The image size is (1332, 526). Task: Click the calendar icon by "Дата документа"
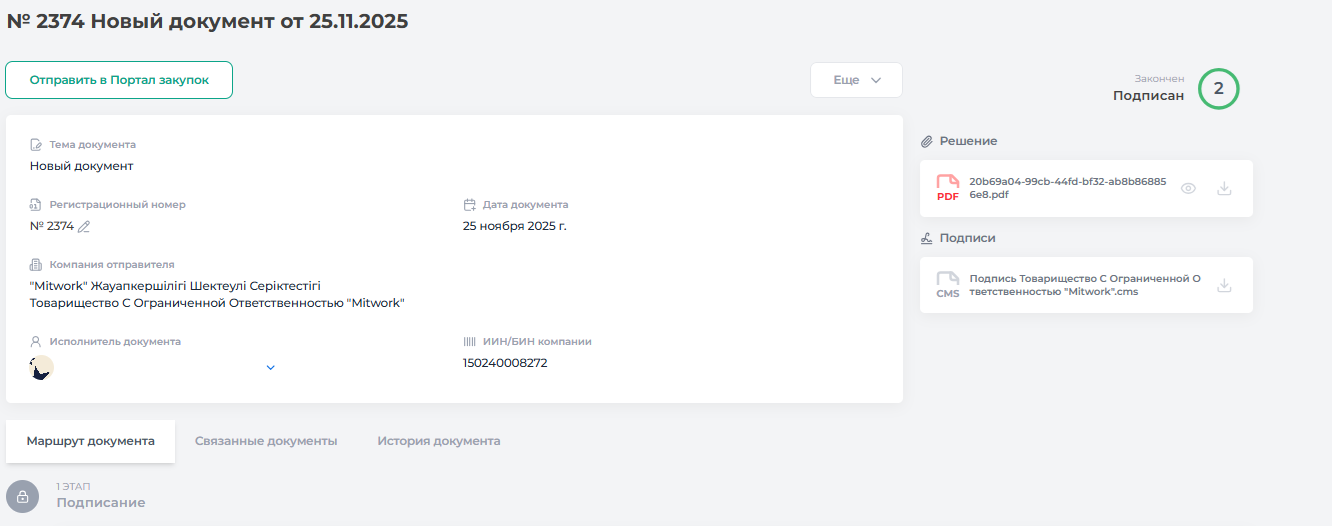click(x=470, y=205)
